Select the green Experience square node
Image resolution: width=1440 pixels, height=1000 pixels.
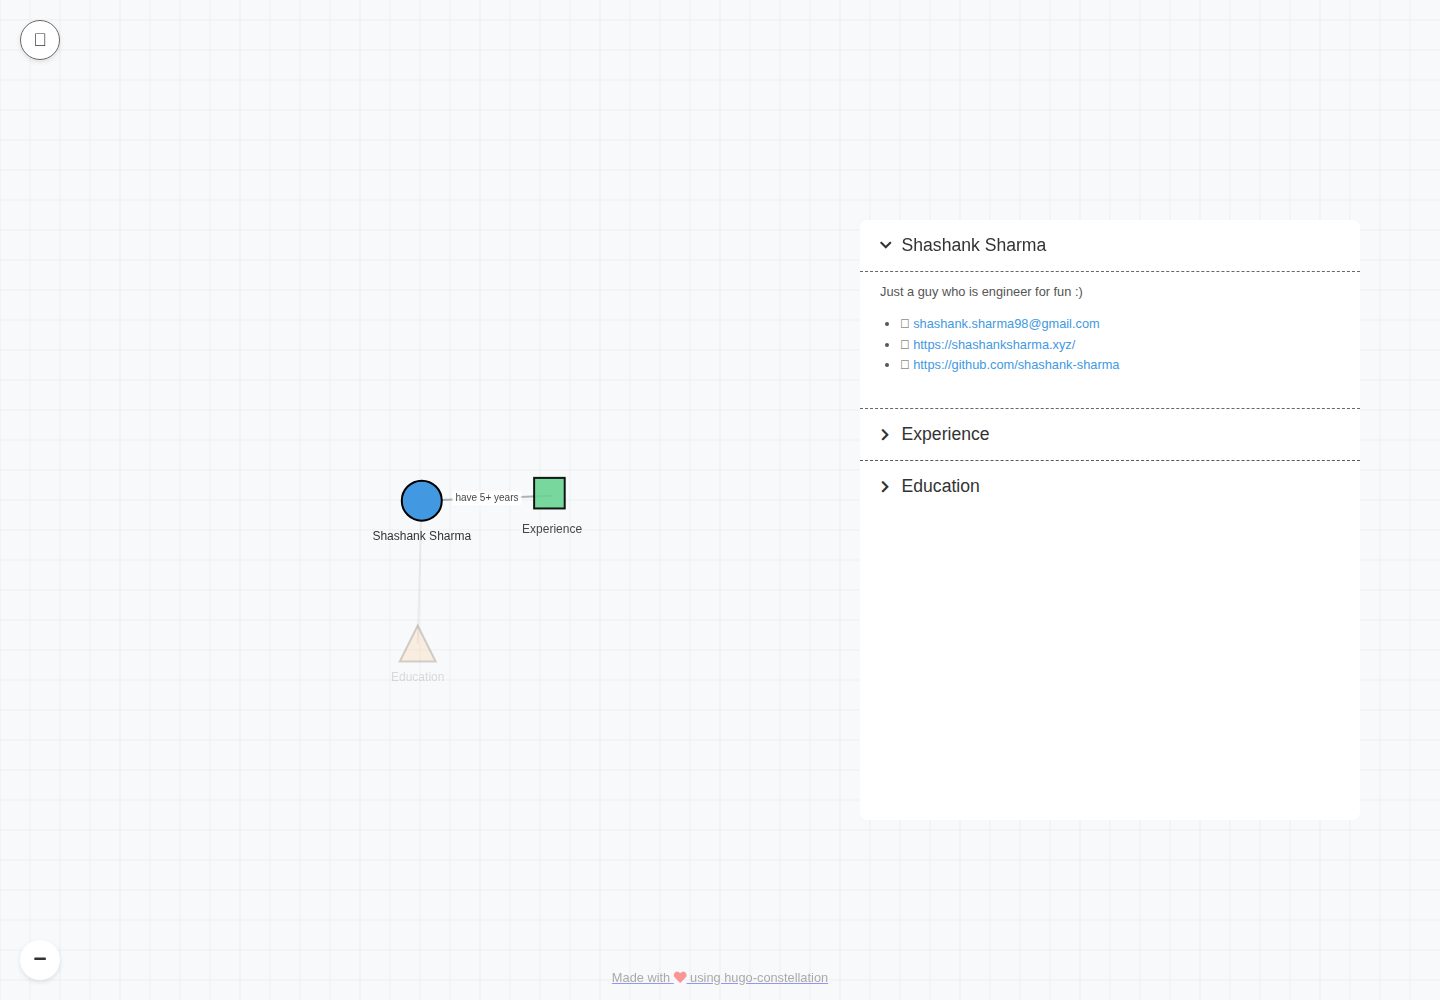point(549,493)
